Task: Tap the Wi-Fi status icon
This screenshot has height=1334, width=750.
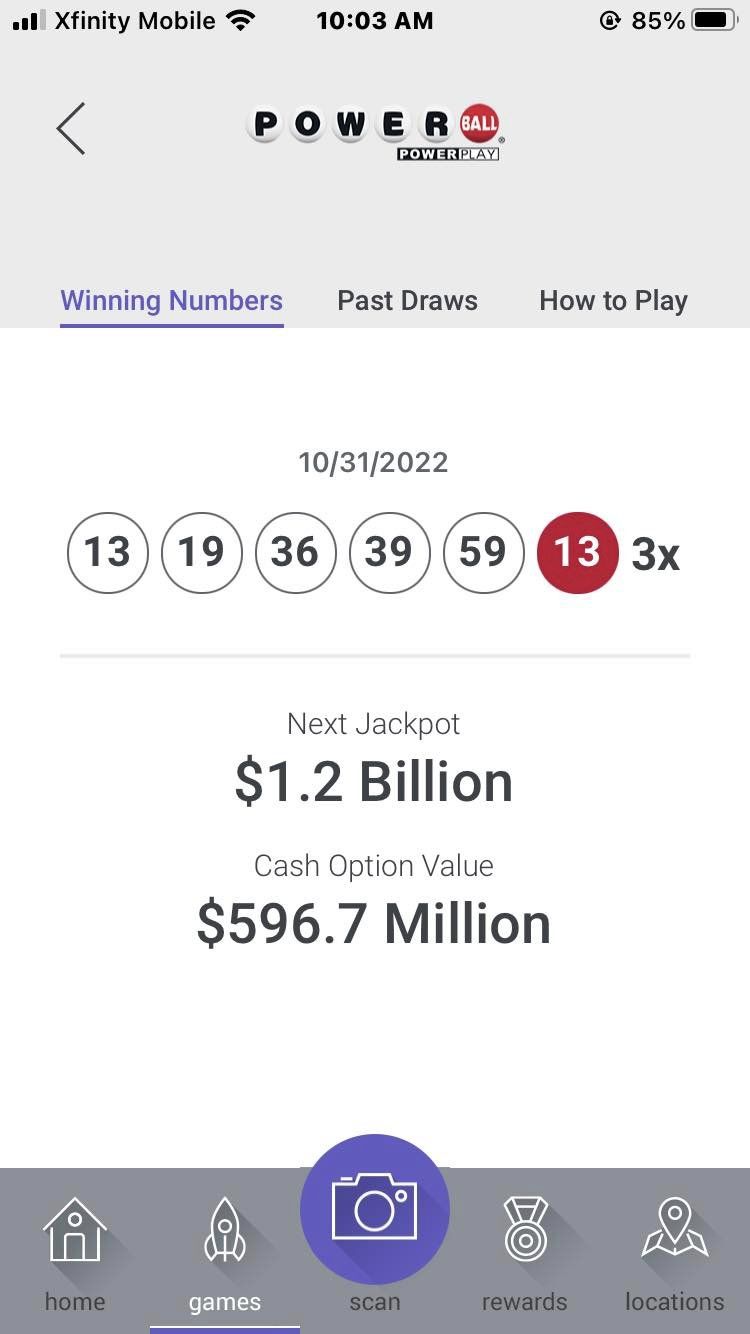Action: point(241,21)
